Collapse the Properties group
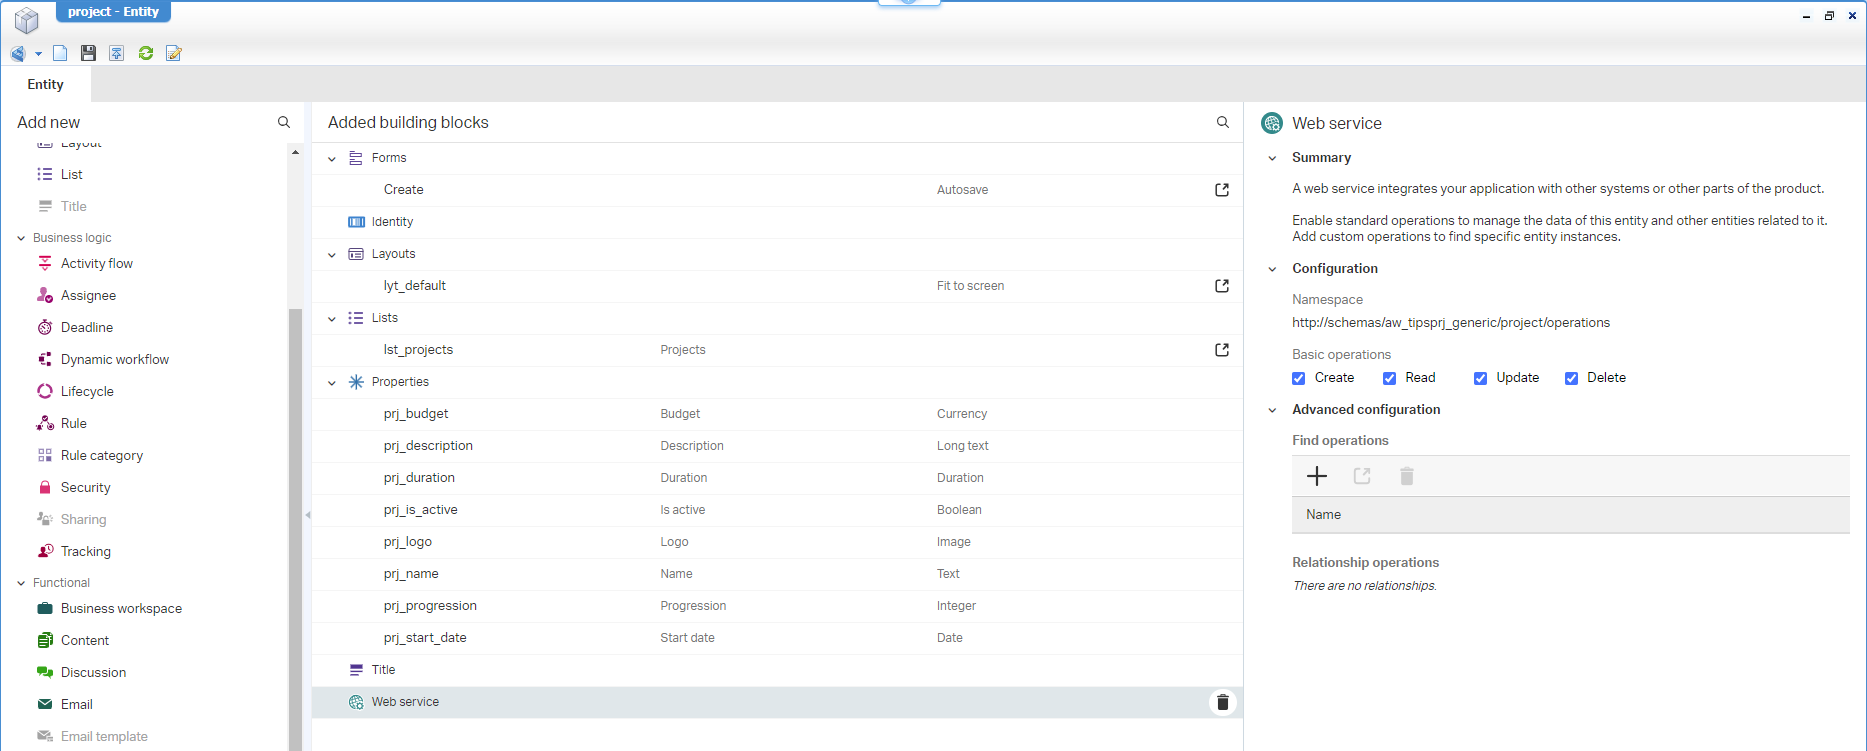Image resolution: width=1867 pixels, height=751 pixels. click(332, 382)
